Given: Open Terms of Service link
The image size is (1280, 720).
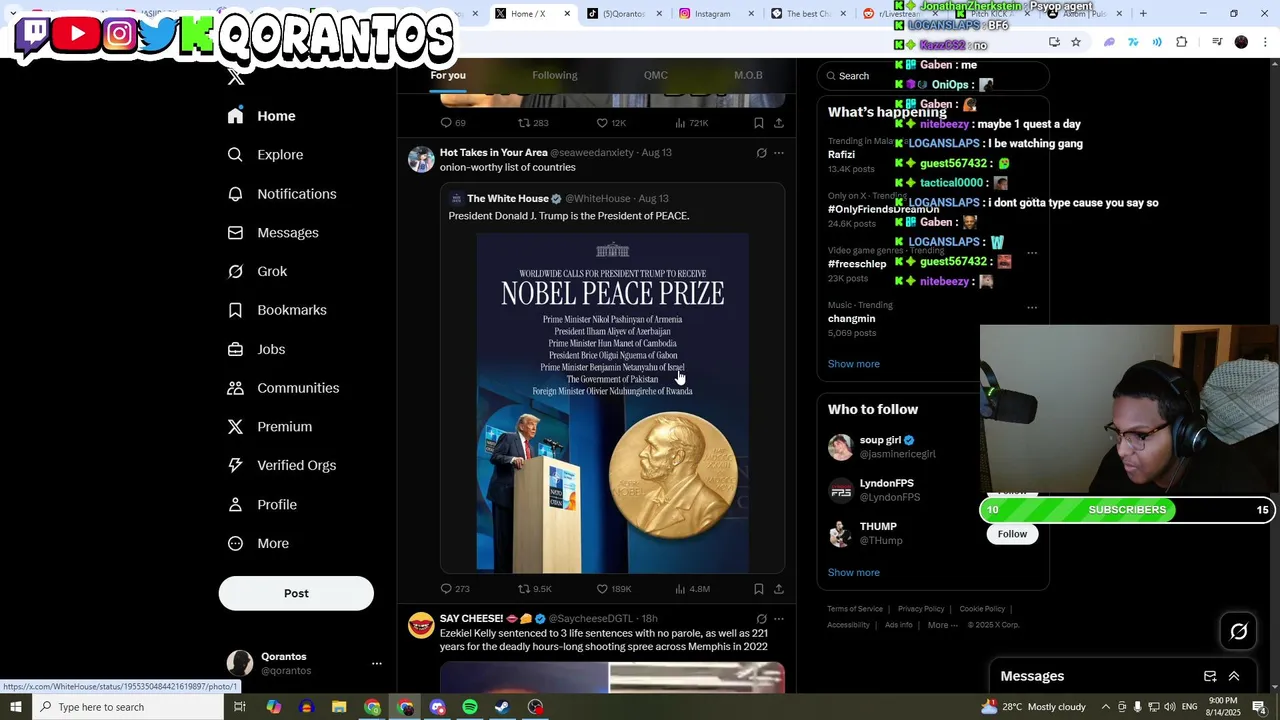Looking at the screenshot, I should pyautogui.click(x=855, y=609).
